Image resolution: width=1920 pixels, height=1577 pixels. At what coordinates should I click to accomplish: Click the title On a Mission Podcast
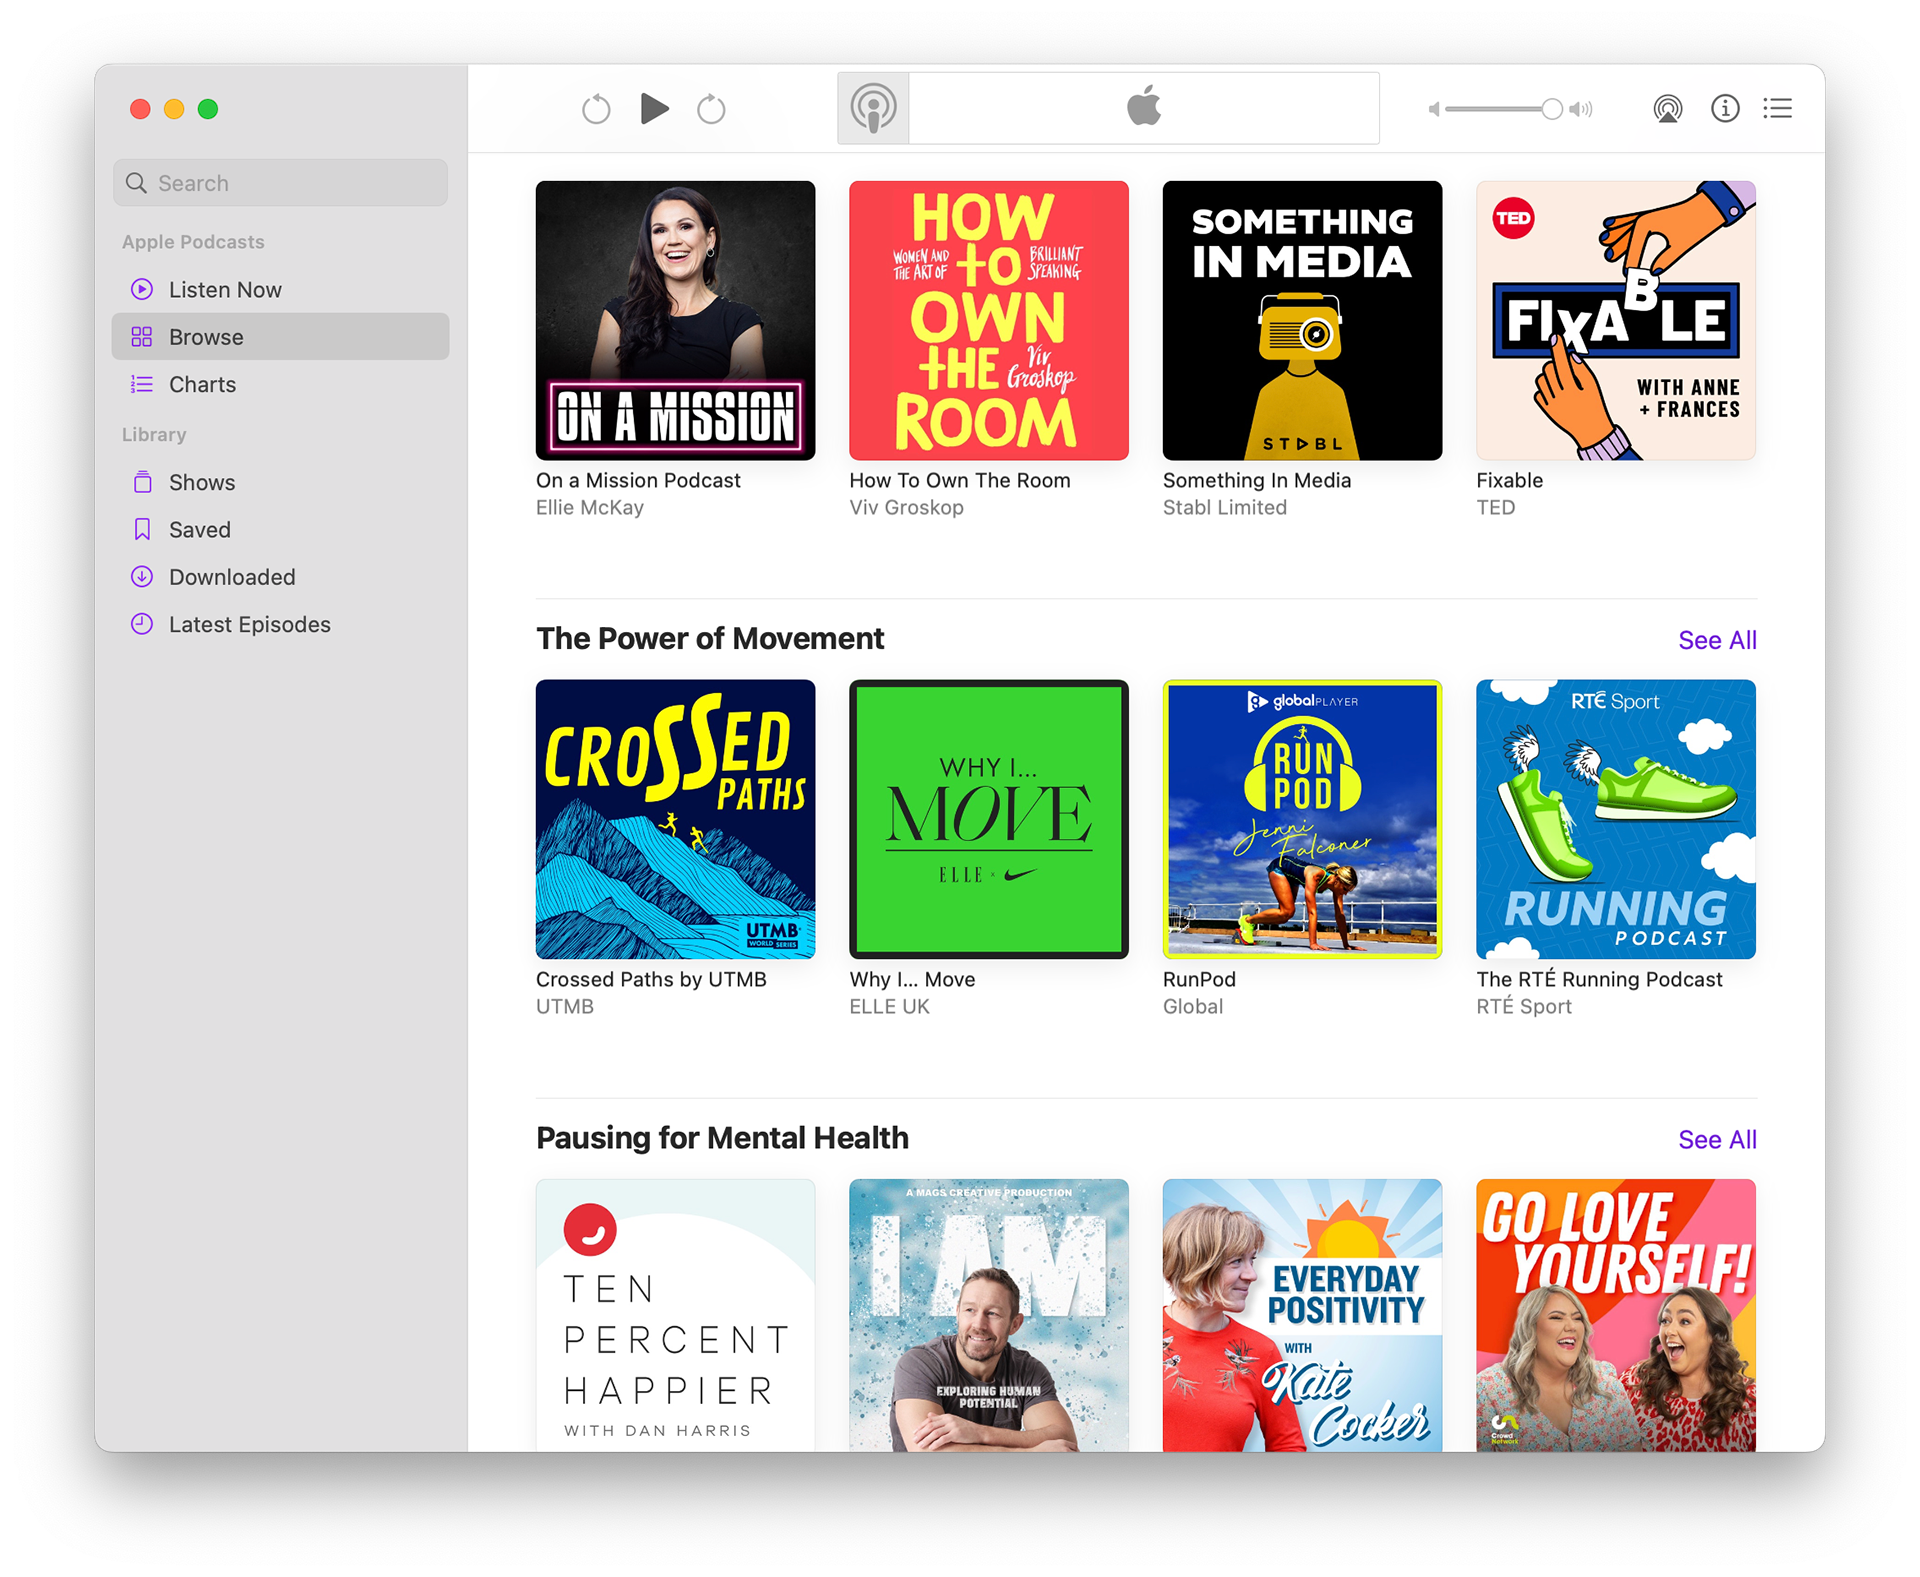(x=638, y=480)
